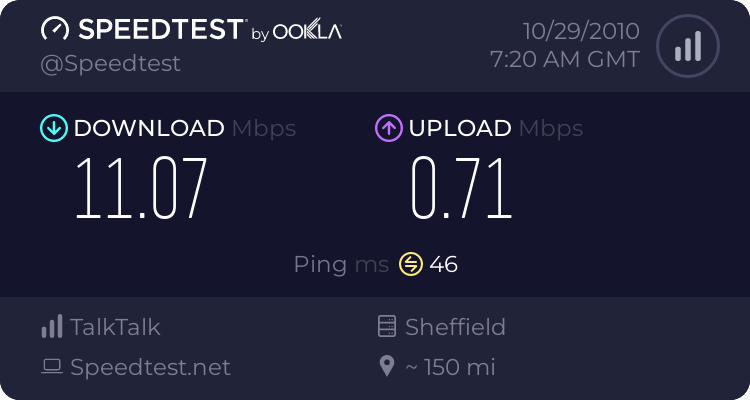This screenshot has width=750, height=400.
Task: Click the yellow ping icon
Action: click(411, 264)
